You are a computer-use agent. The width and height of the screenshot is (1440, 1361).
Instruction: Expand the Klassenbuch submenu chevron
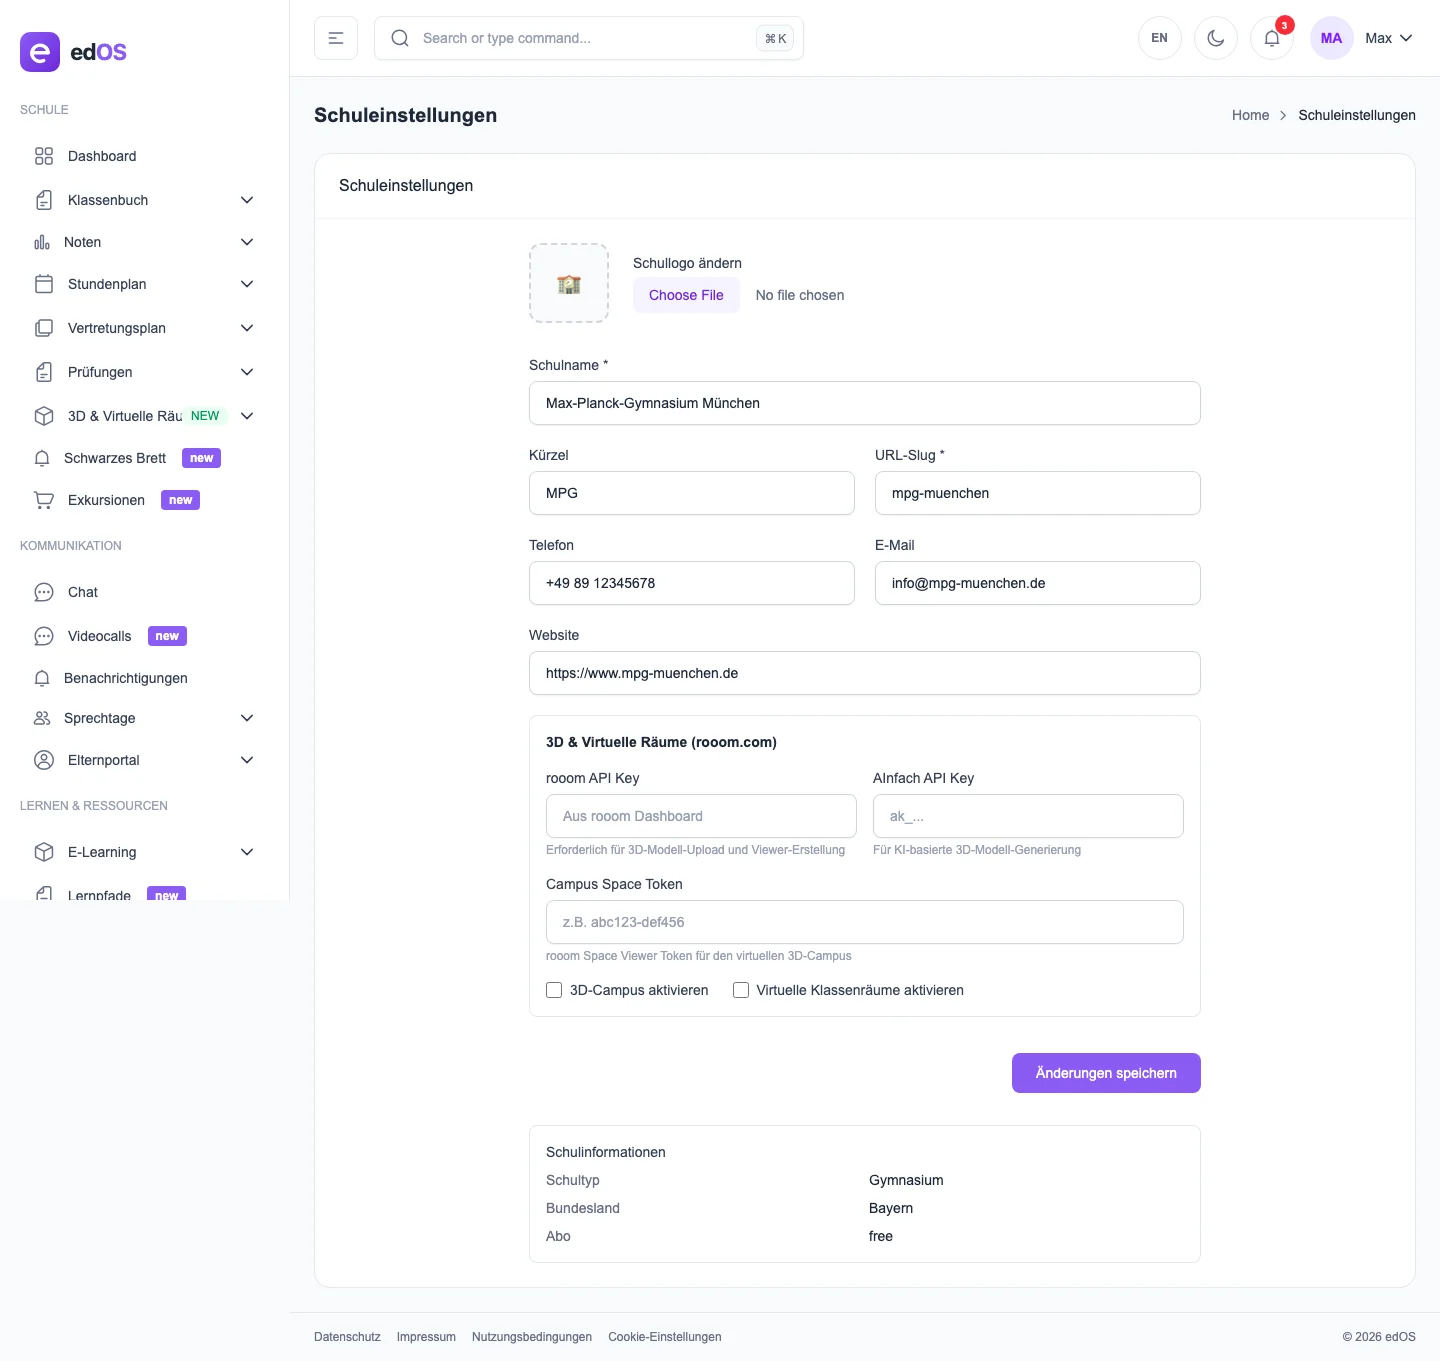(x=247, y=200)
